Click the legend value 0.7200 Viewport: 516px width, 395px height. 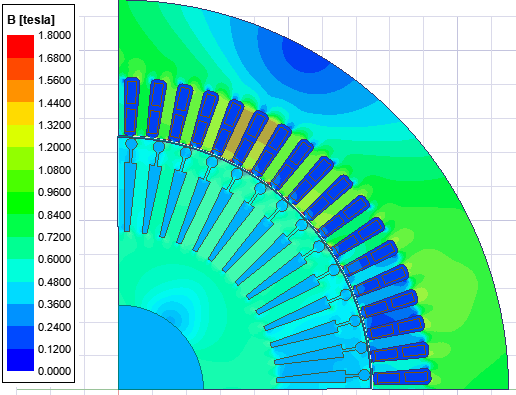point(54,237)
